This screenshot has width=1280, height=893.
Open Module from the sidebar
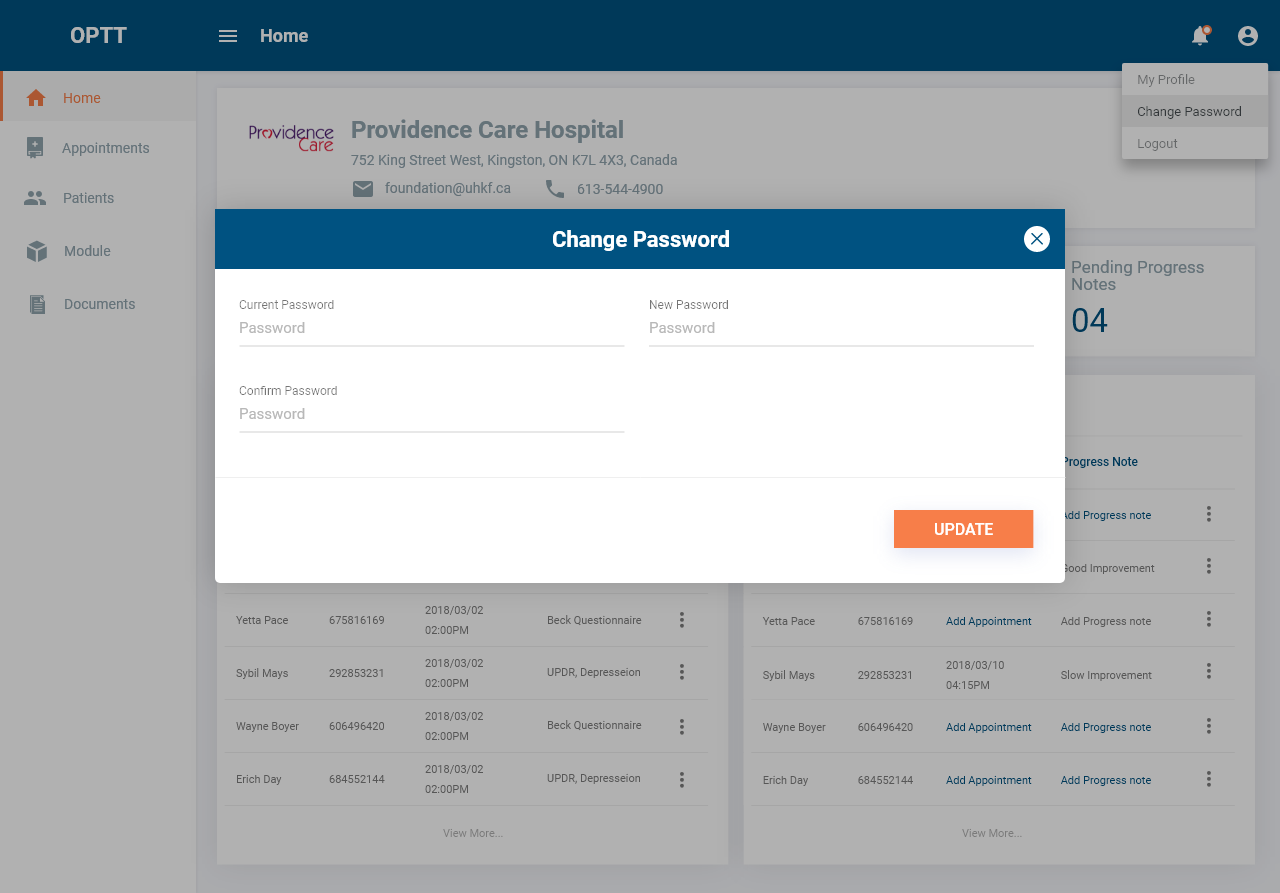pyautogui.click(x=87, y=251)
